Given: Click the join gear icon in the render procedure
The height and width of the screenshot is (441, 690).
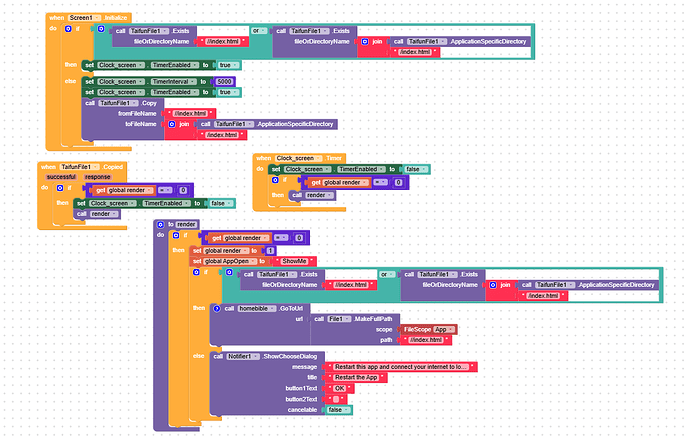Looking at the screenshot, I should [x=491, y=285].
